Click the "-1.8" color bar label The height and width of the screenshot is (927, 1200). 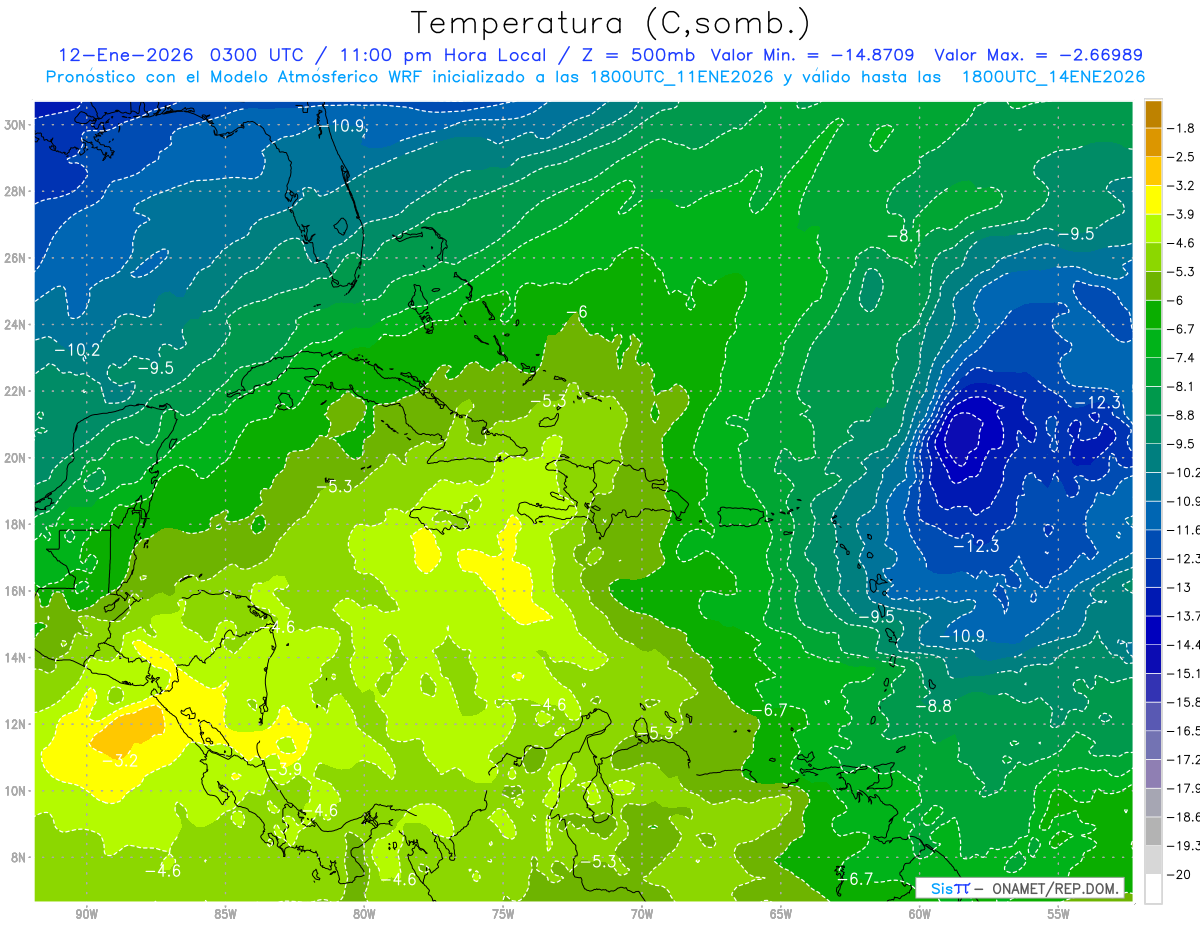click(x=1182, y=128)
